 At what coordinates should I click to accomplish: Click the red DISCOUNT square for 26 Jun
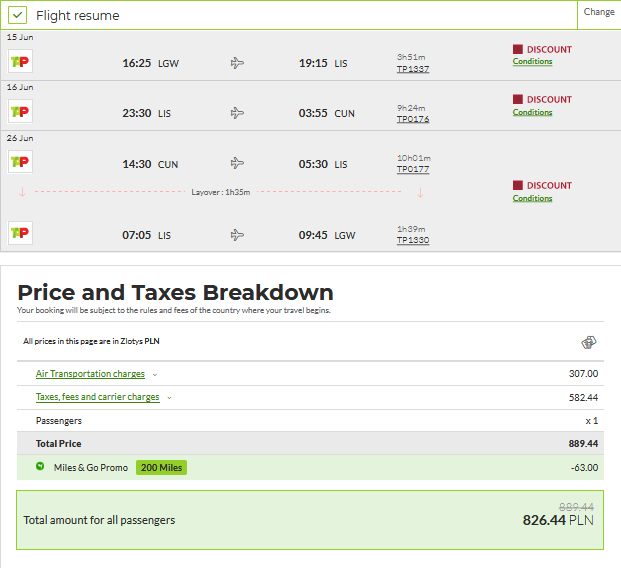point(518,185)
